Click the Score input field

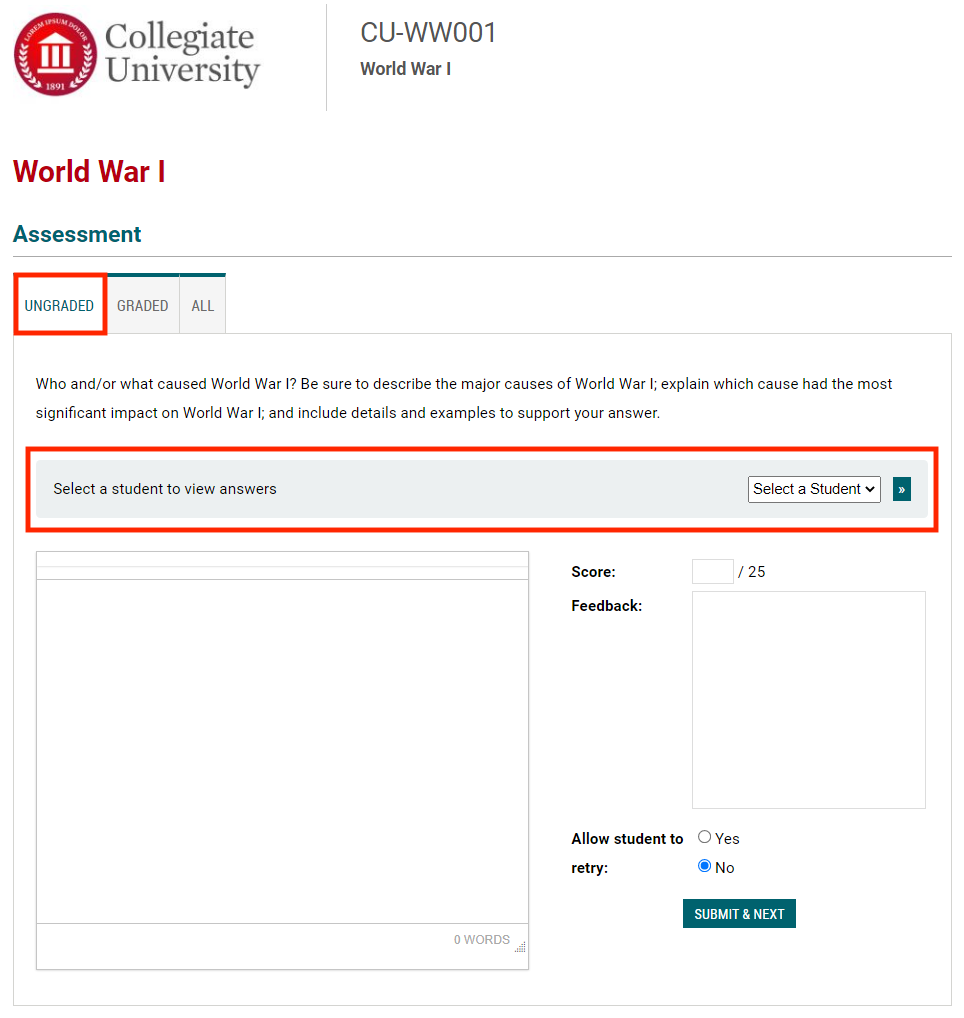713,571
